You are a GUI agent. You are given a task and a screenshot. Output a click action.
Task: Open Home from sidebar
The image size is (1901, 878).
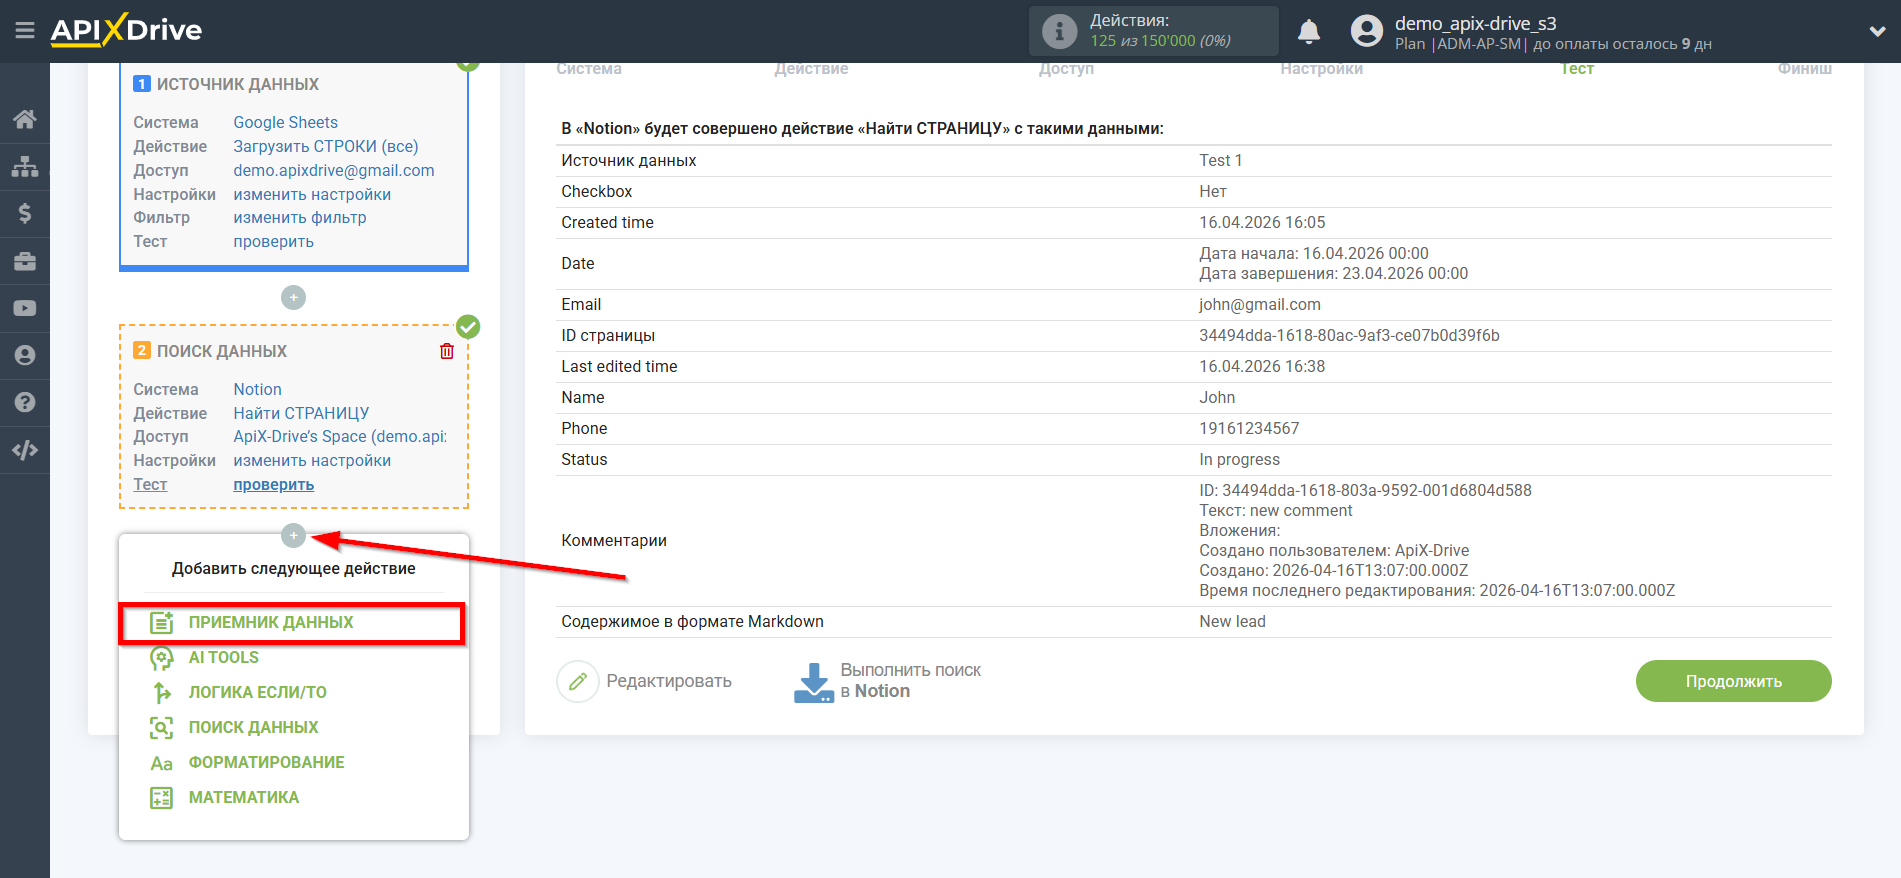25,119
